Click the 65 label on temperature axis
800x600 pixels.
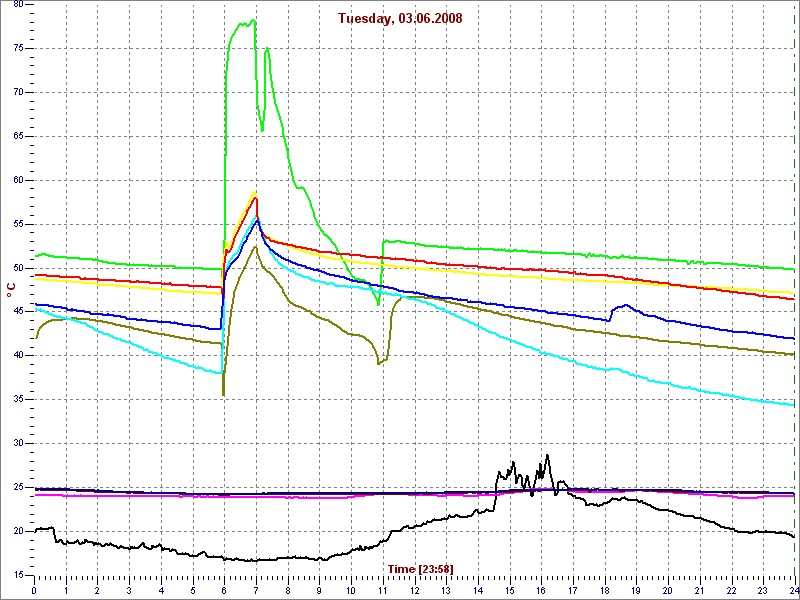(18, 136)
